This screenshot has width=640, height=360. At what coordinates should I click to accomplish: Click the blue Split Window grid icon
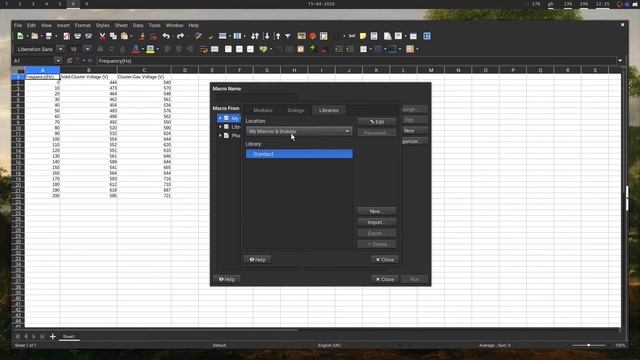pyautogui.click(x=427, y=36)
